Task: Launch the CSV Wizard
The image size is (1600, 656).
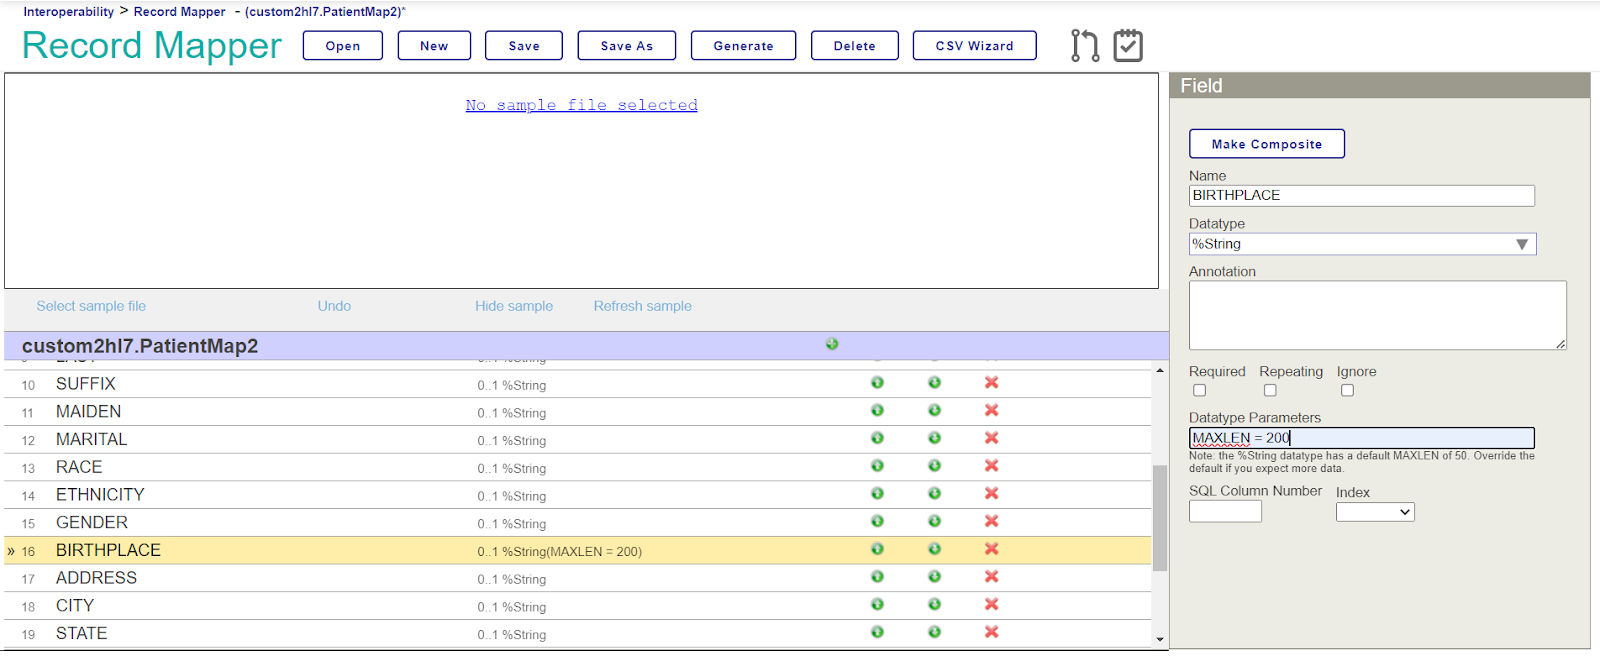Action: tap(975, 46)
